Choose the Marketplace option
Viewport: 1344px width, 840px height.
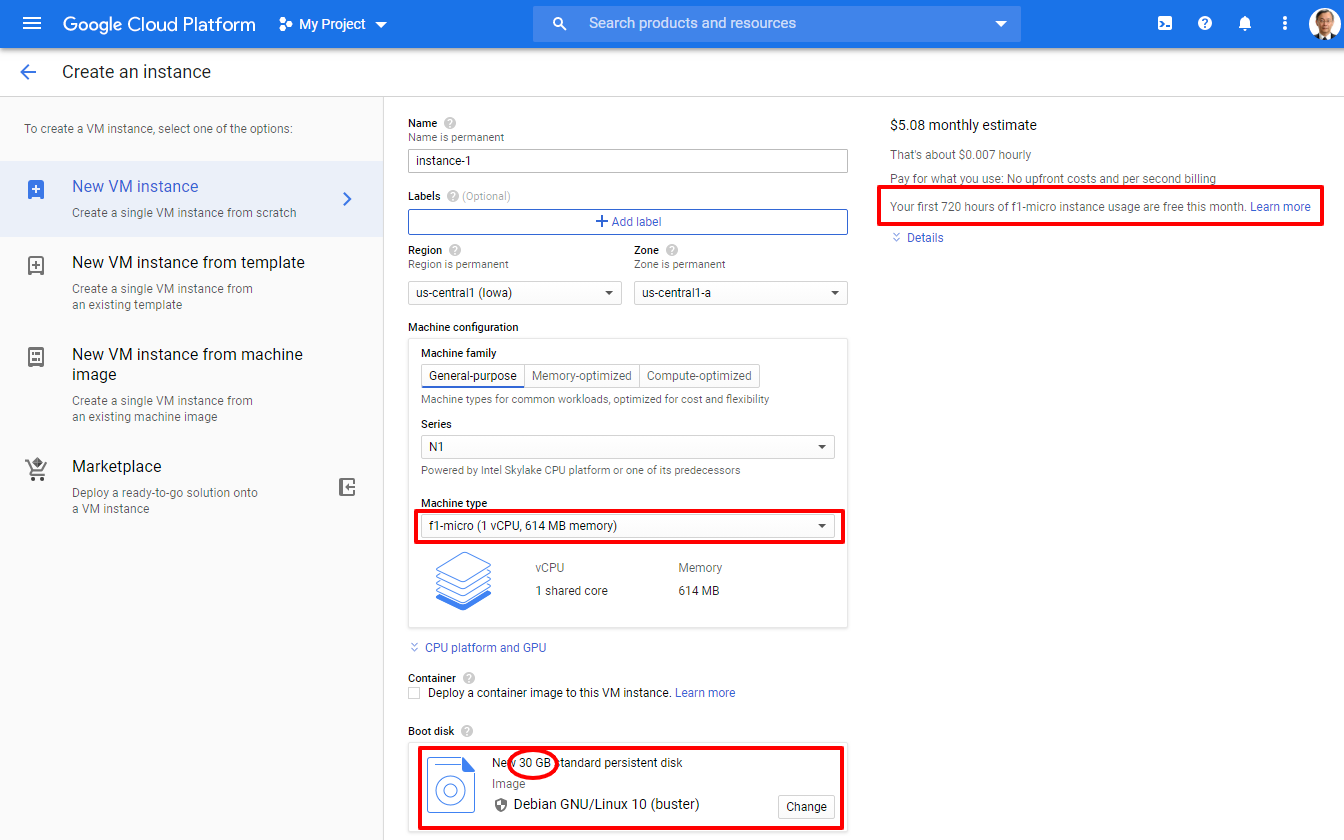tap(191, 487)
